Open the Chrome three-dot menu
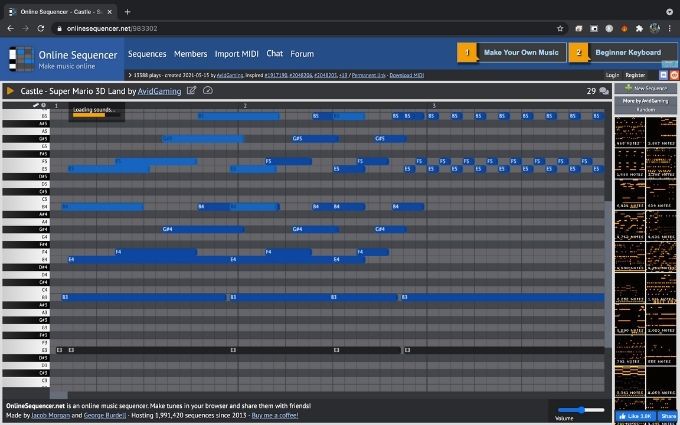The image size is (680, 425). [x=670, y=29]
